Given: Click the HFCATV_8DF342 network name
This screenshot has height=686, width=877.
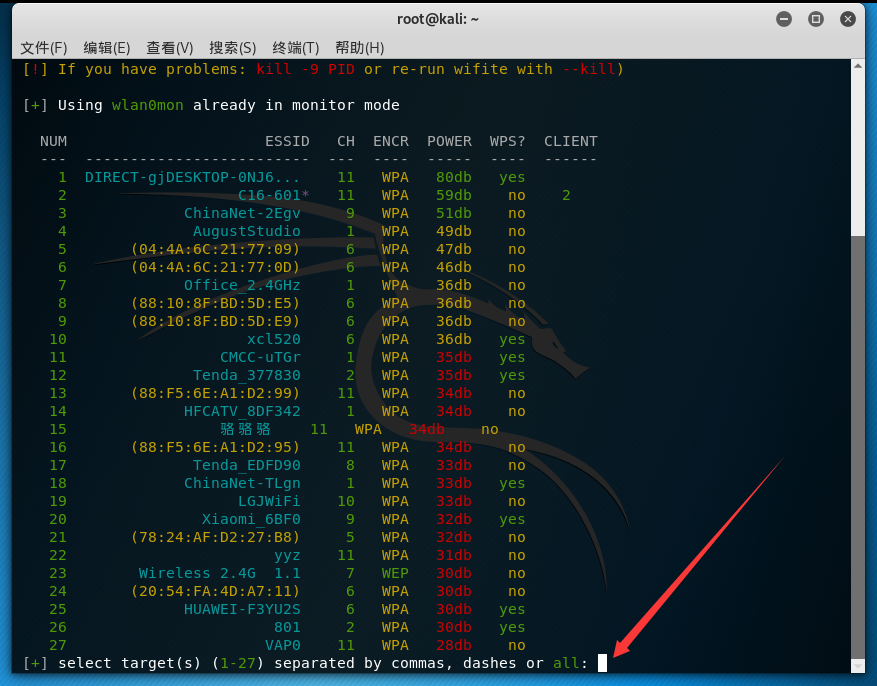Looking at the screenshot, I should pyautogui.click(x=242, y=411).
